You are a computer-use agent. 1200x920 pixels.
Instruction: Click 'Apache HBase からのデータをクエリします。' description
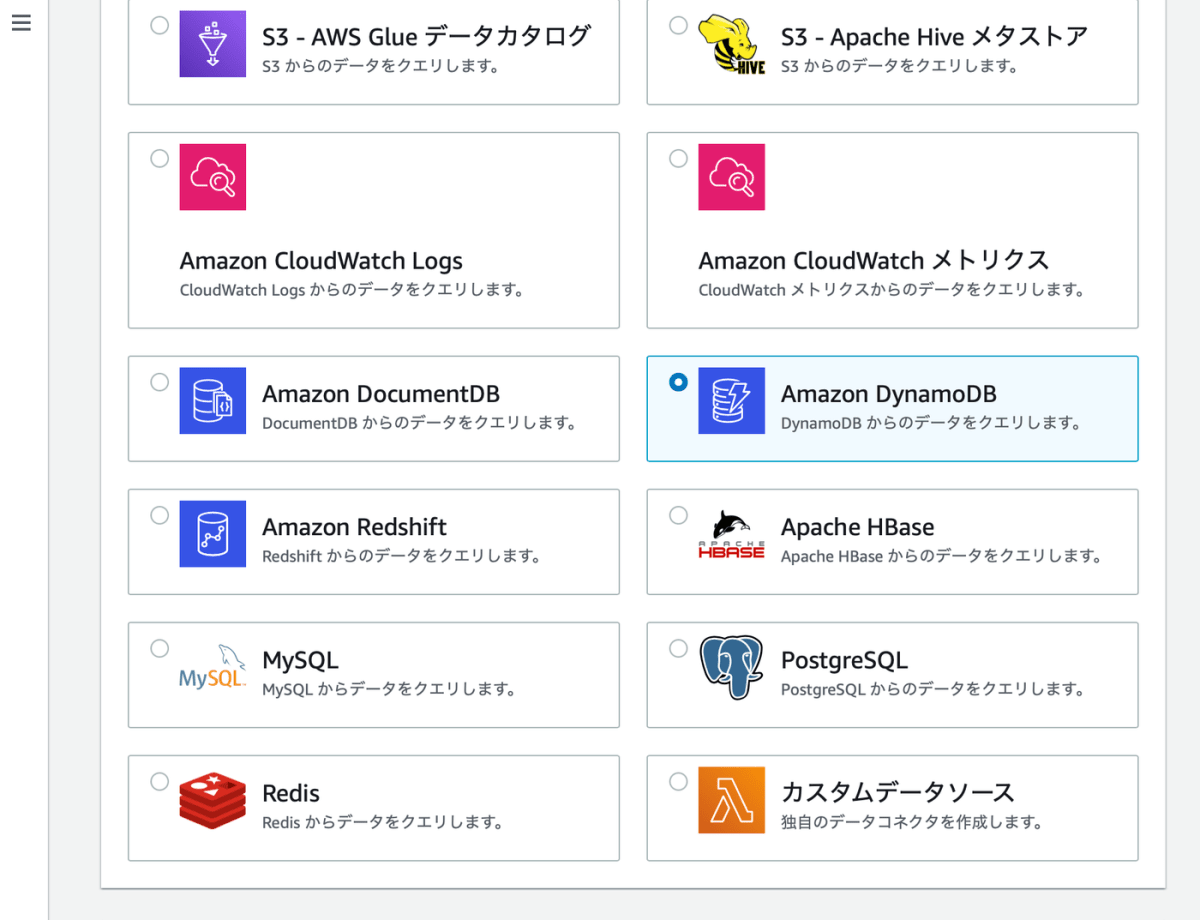point(941,556)
